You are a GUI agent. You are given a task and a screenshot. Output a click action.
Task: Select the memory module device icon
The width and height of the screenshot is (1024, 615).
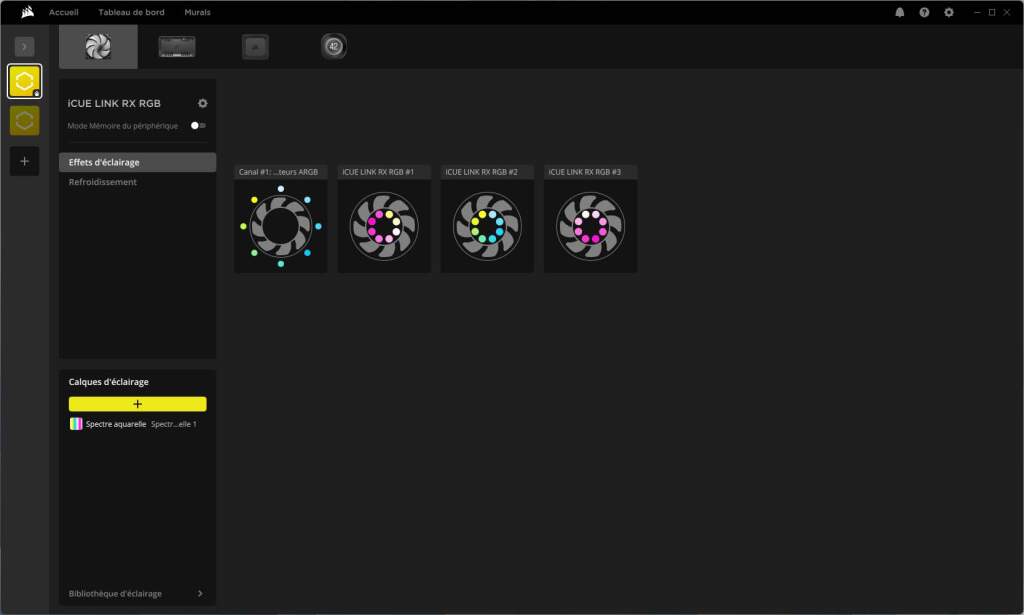tap(177, 47)
